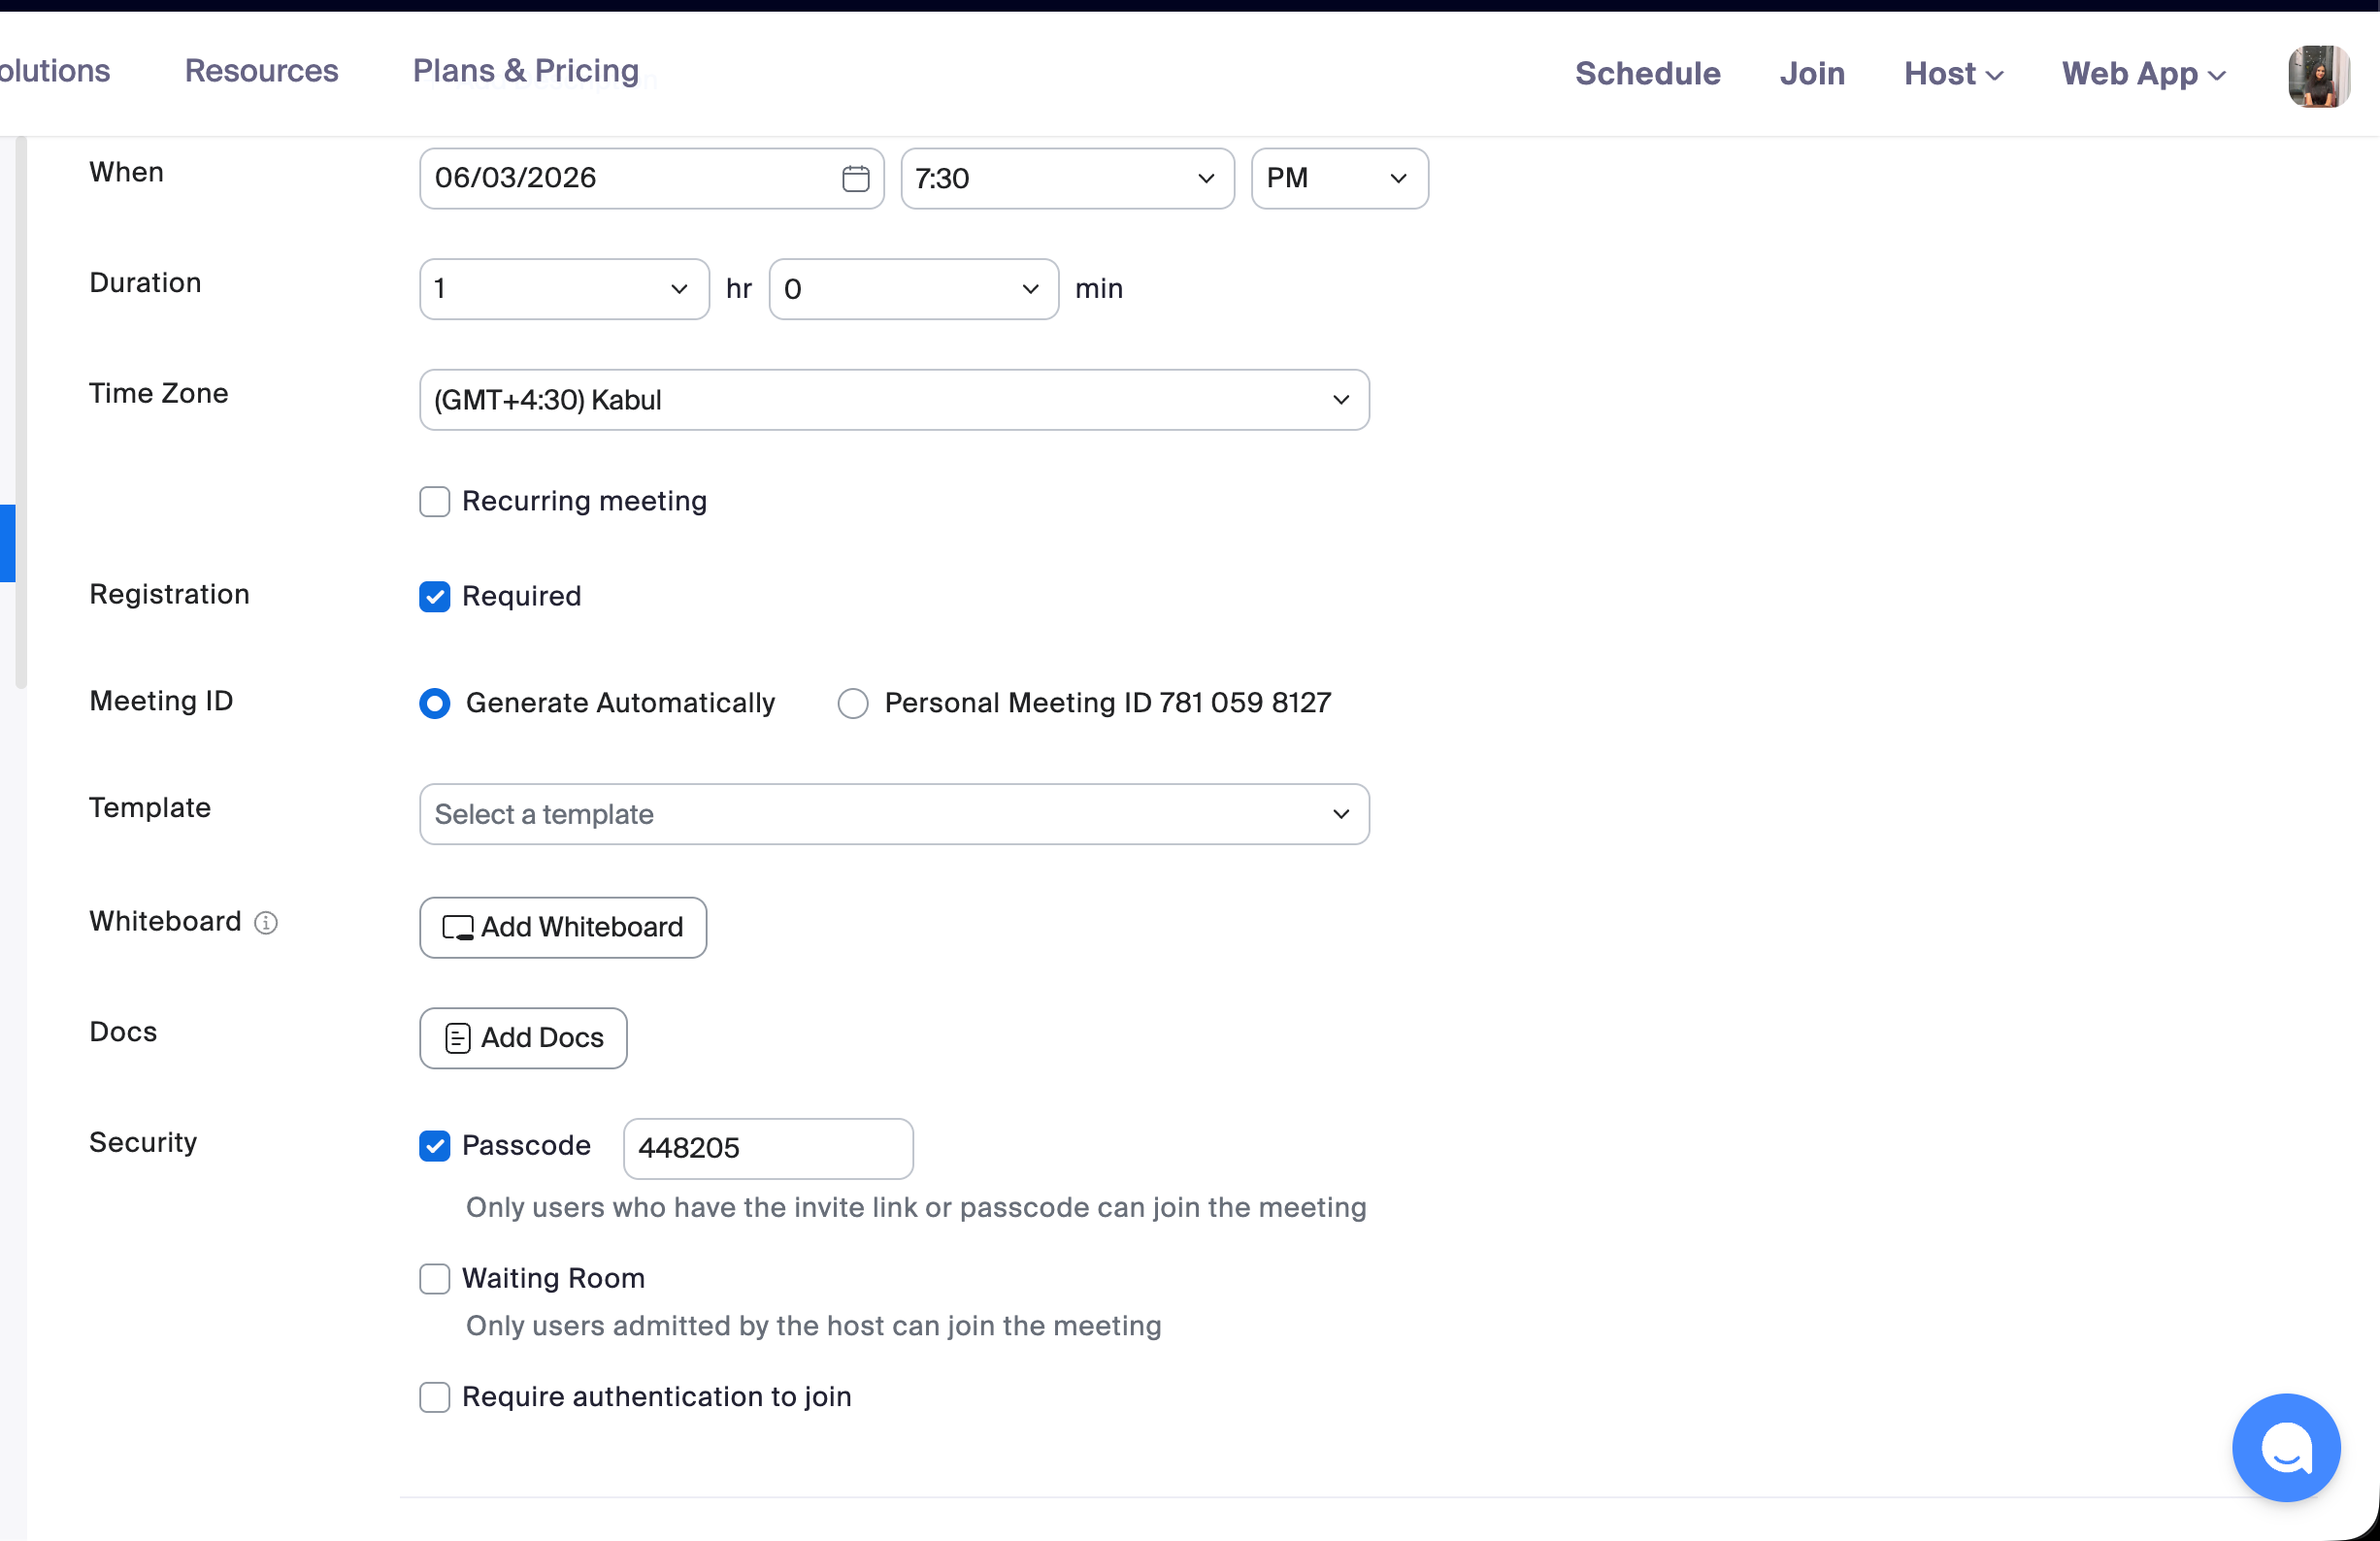Open the Select a template dropdown
2380x1541 pixels.
click(894, 814)
